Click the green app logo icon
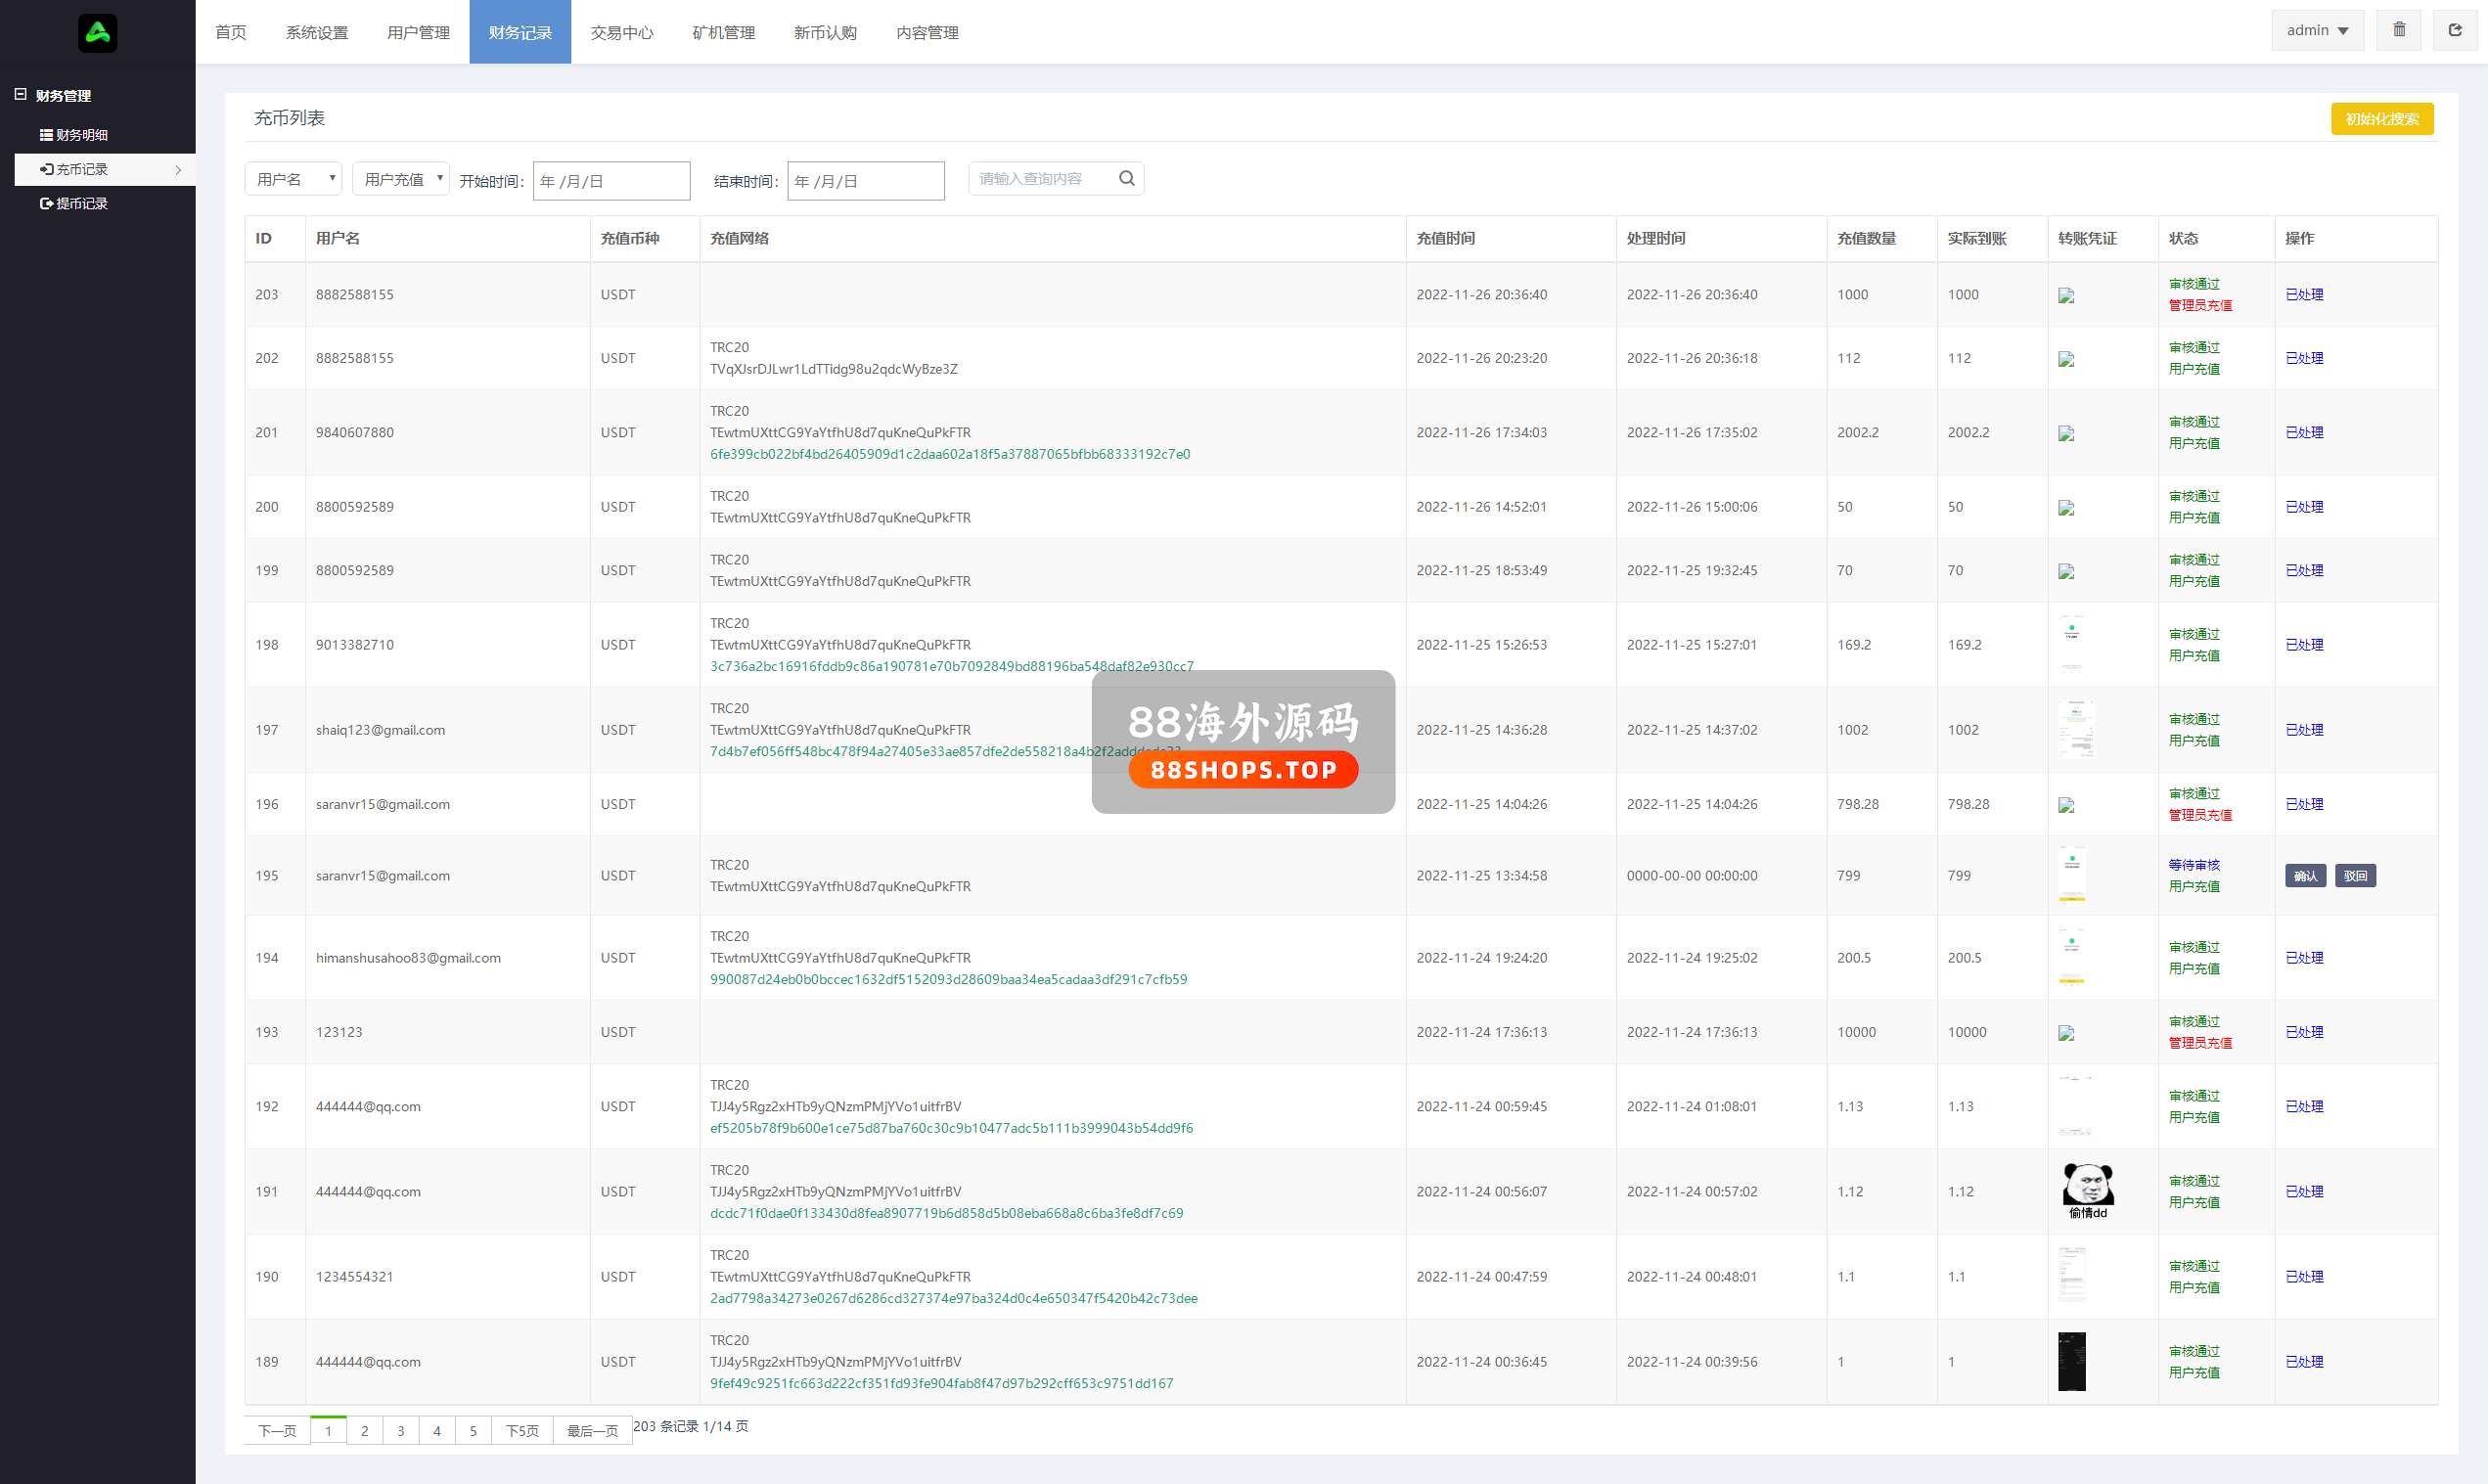Screen dimensions: 2488x1484 tap(97, 33)
